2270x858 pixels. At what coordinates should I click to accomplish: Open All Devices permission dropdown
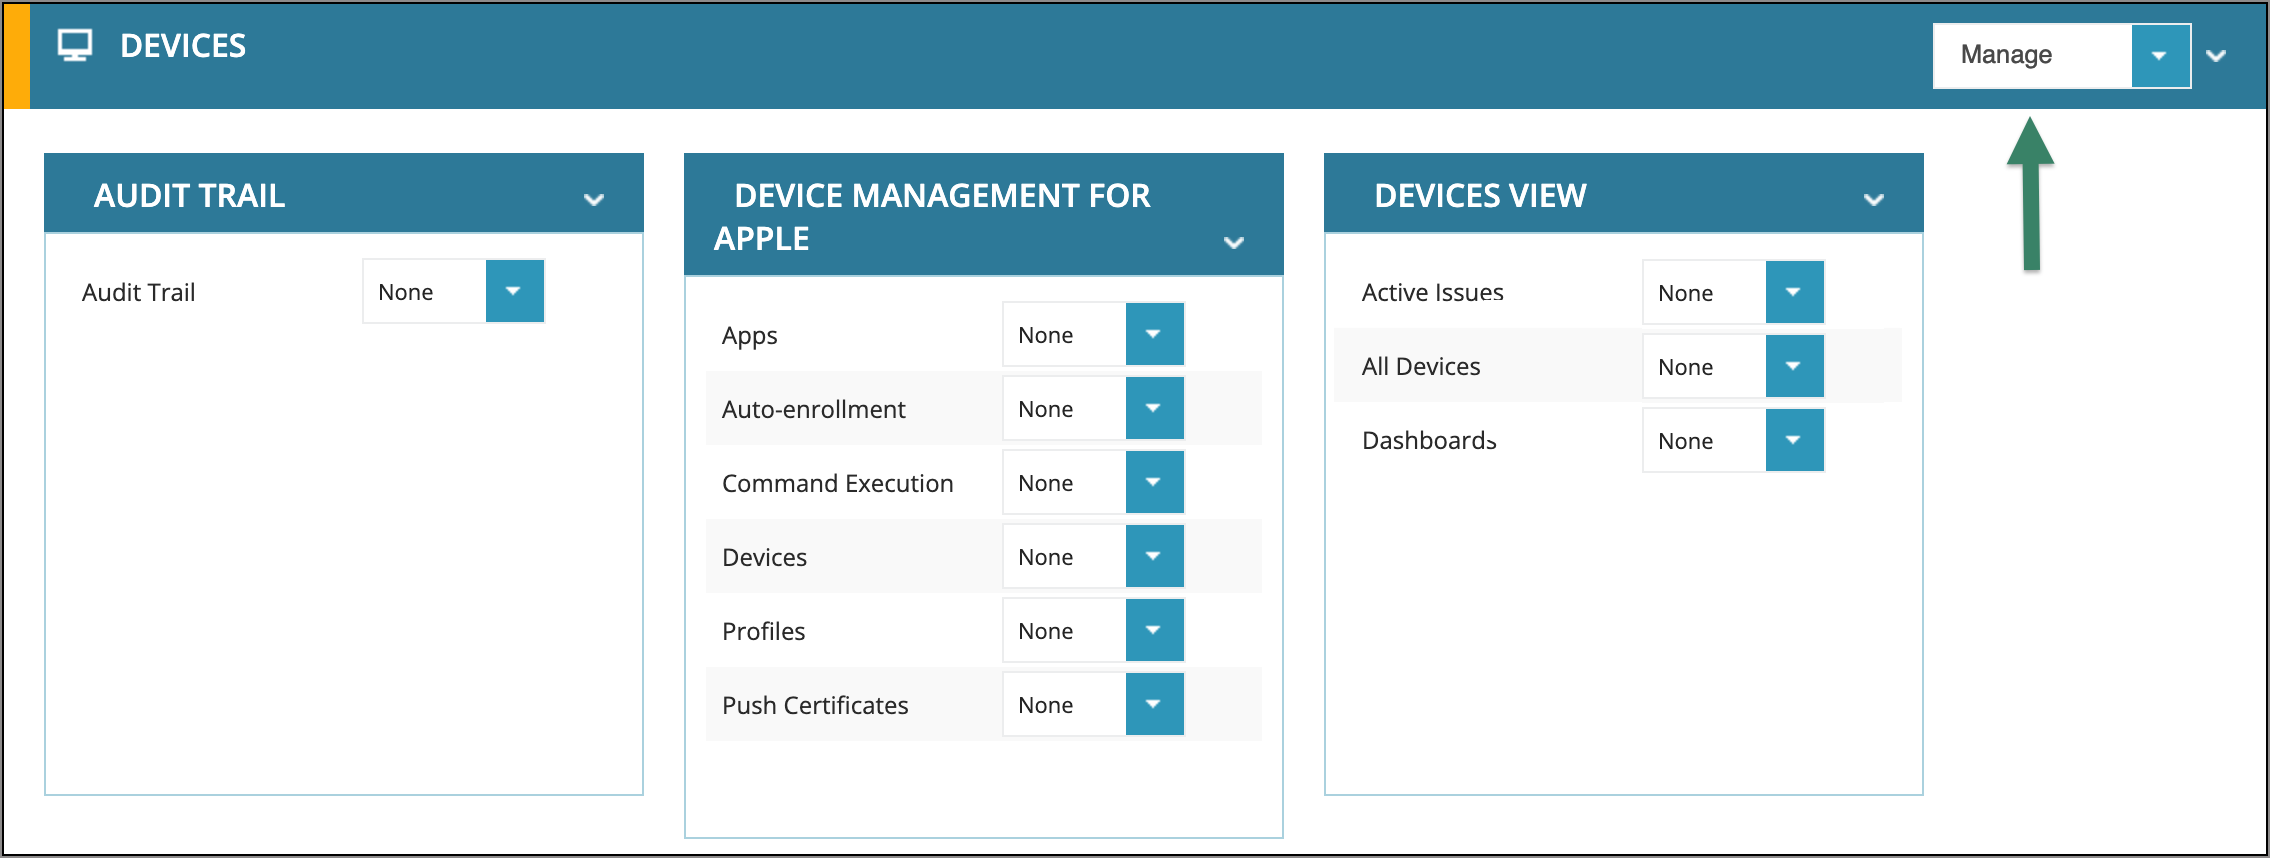pyautogui.click(x=1794, y=366)
